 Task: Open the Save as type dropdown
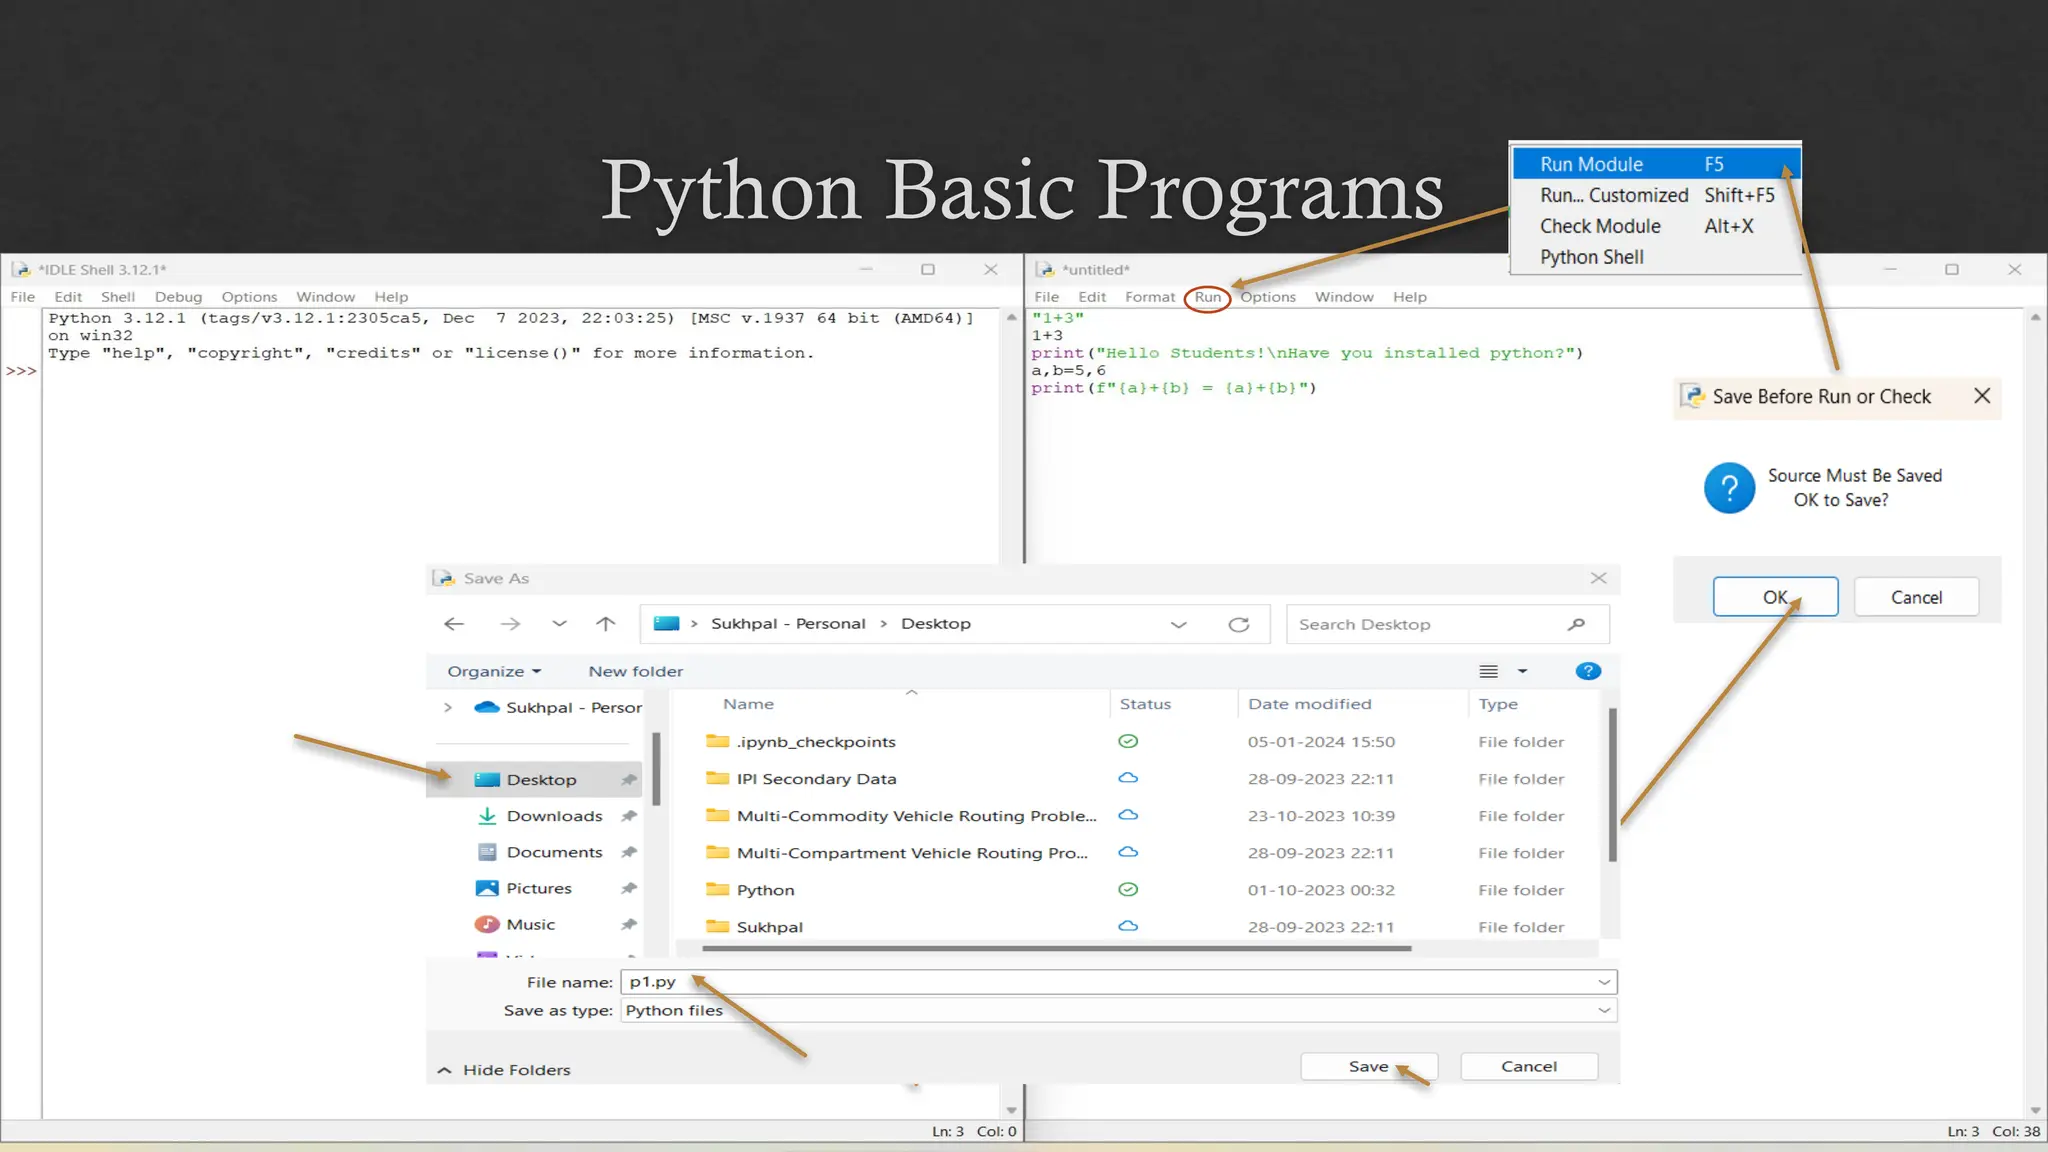1604,1010
